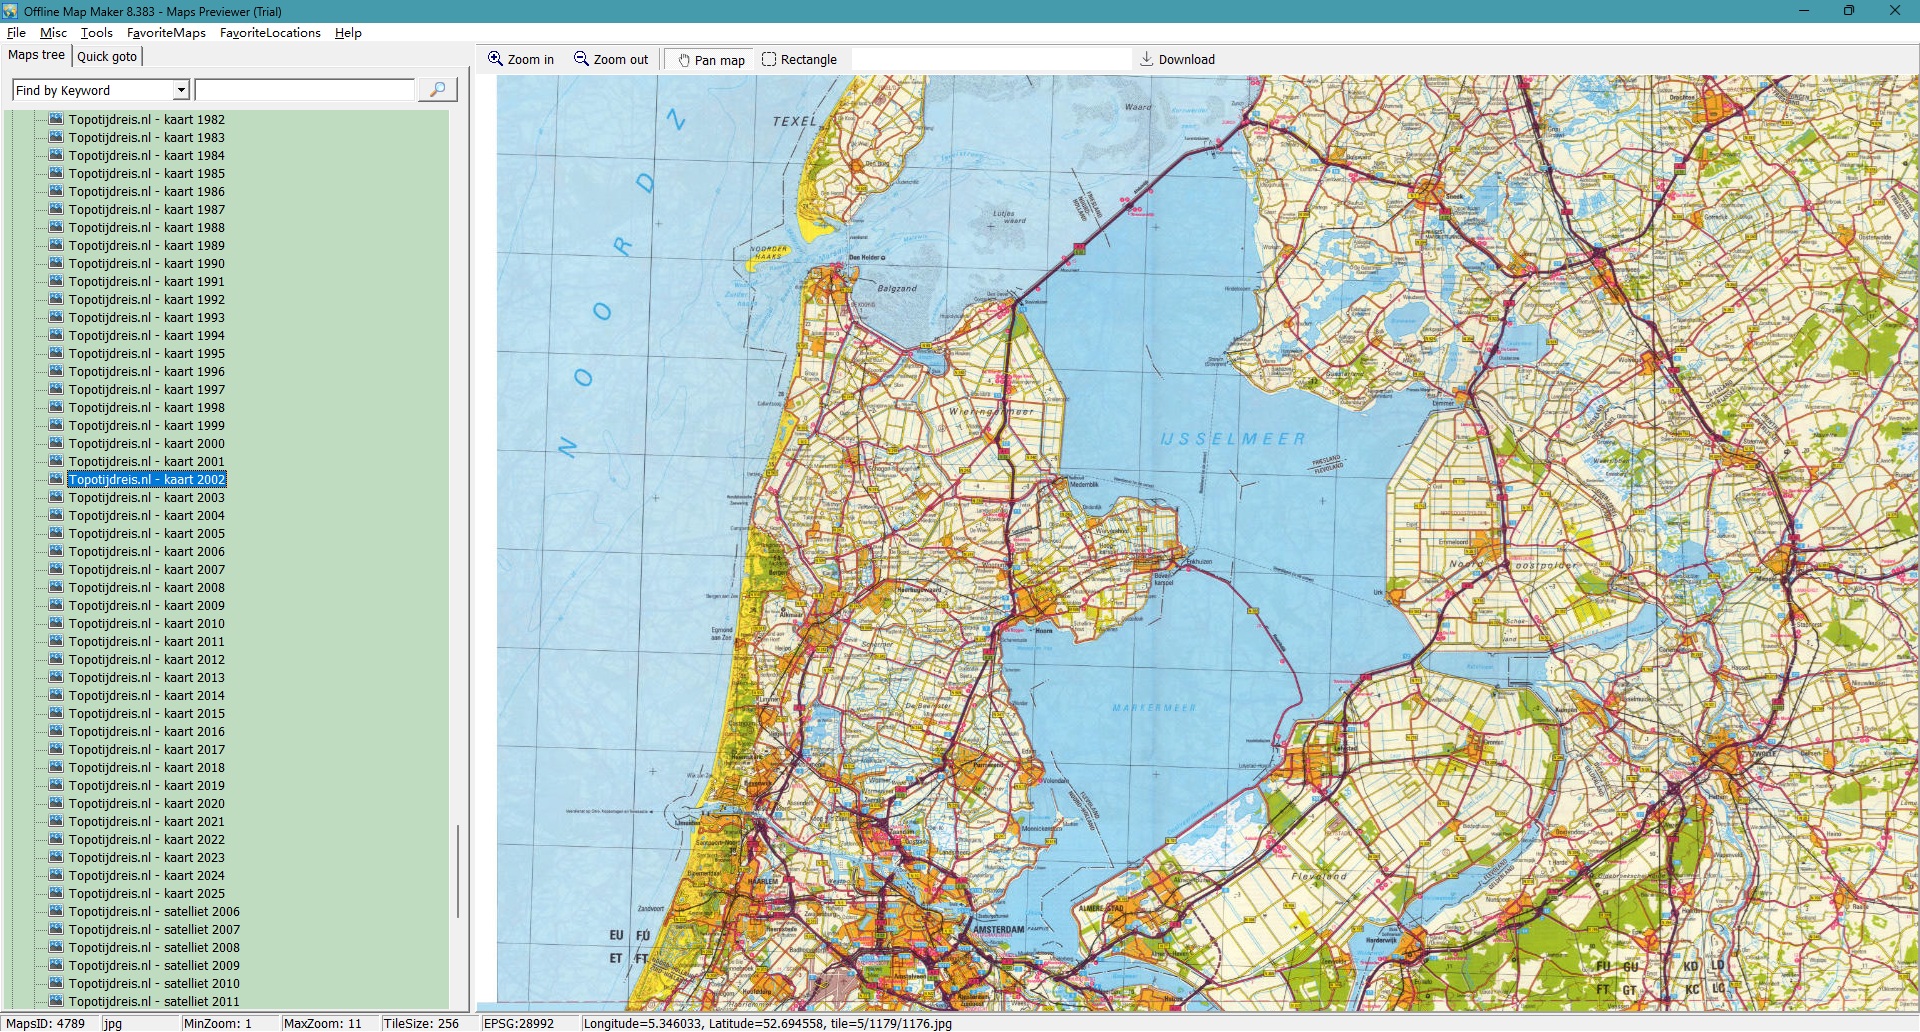The height and width of the screenshot is (1032, 1920).
Task: Switch to the Maps tree tab
Action: click(37, 55)
